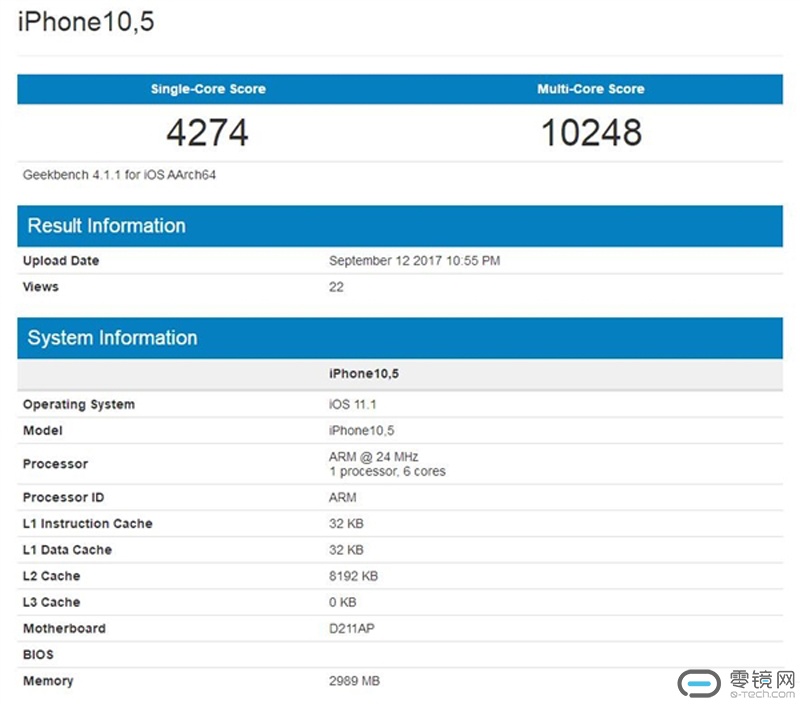Image resolution: width=800 pixels, height=704 pixels.
Task: Select the Model value iPhone10,5
Action: coord(362,431)
